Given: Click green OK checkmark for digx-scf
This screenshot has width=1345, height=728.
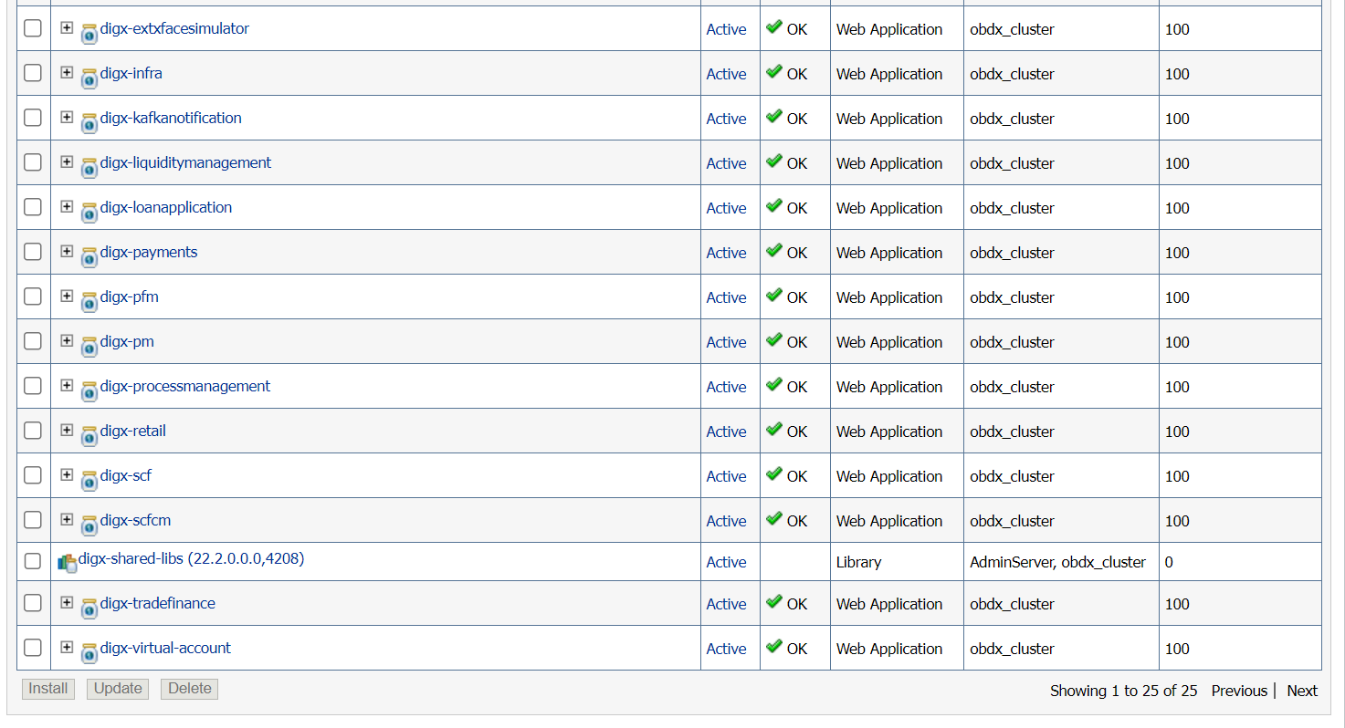Looking at the screenshot, I should click(774, 475).
